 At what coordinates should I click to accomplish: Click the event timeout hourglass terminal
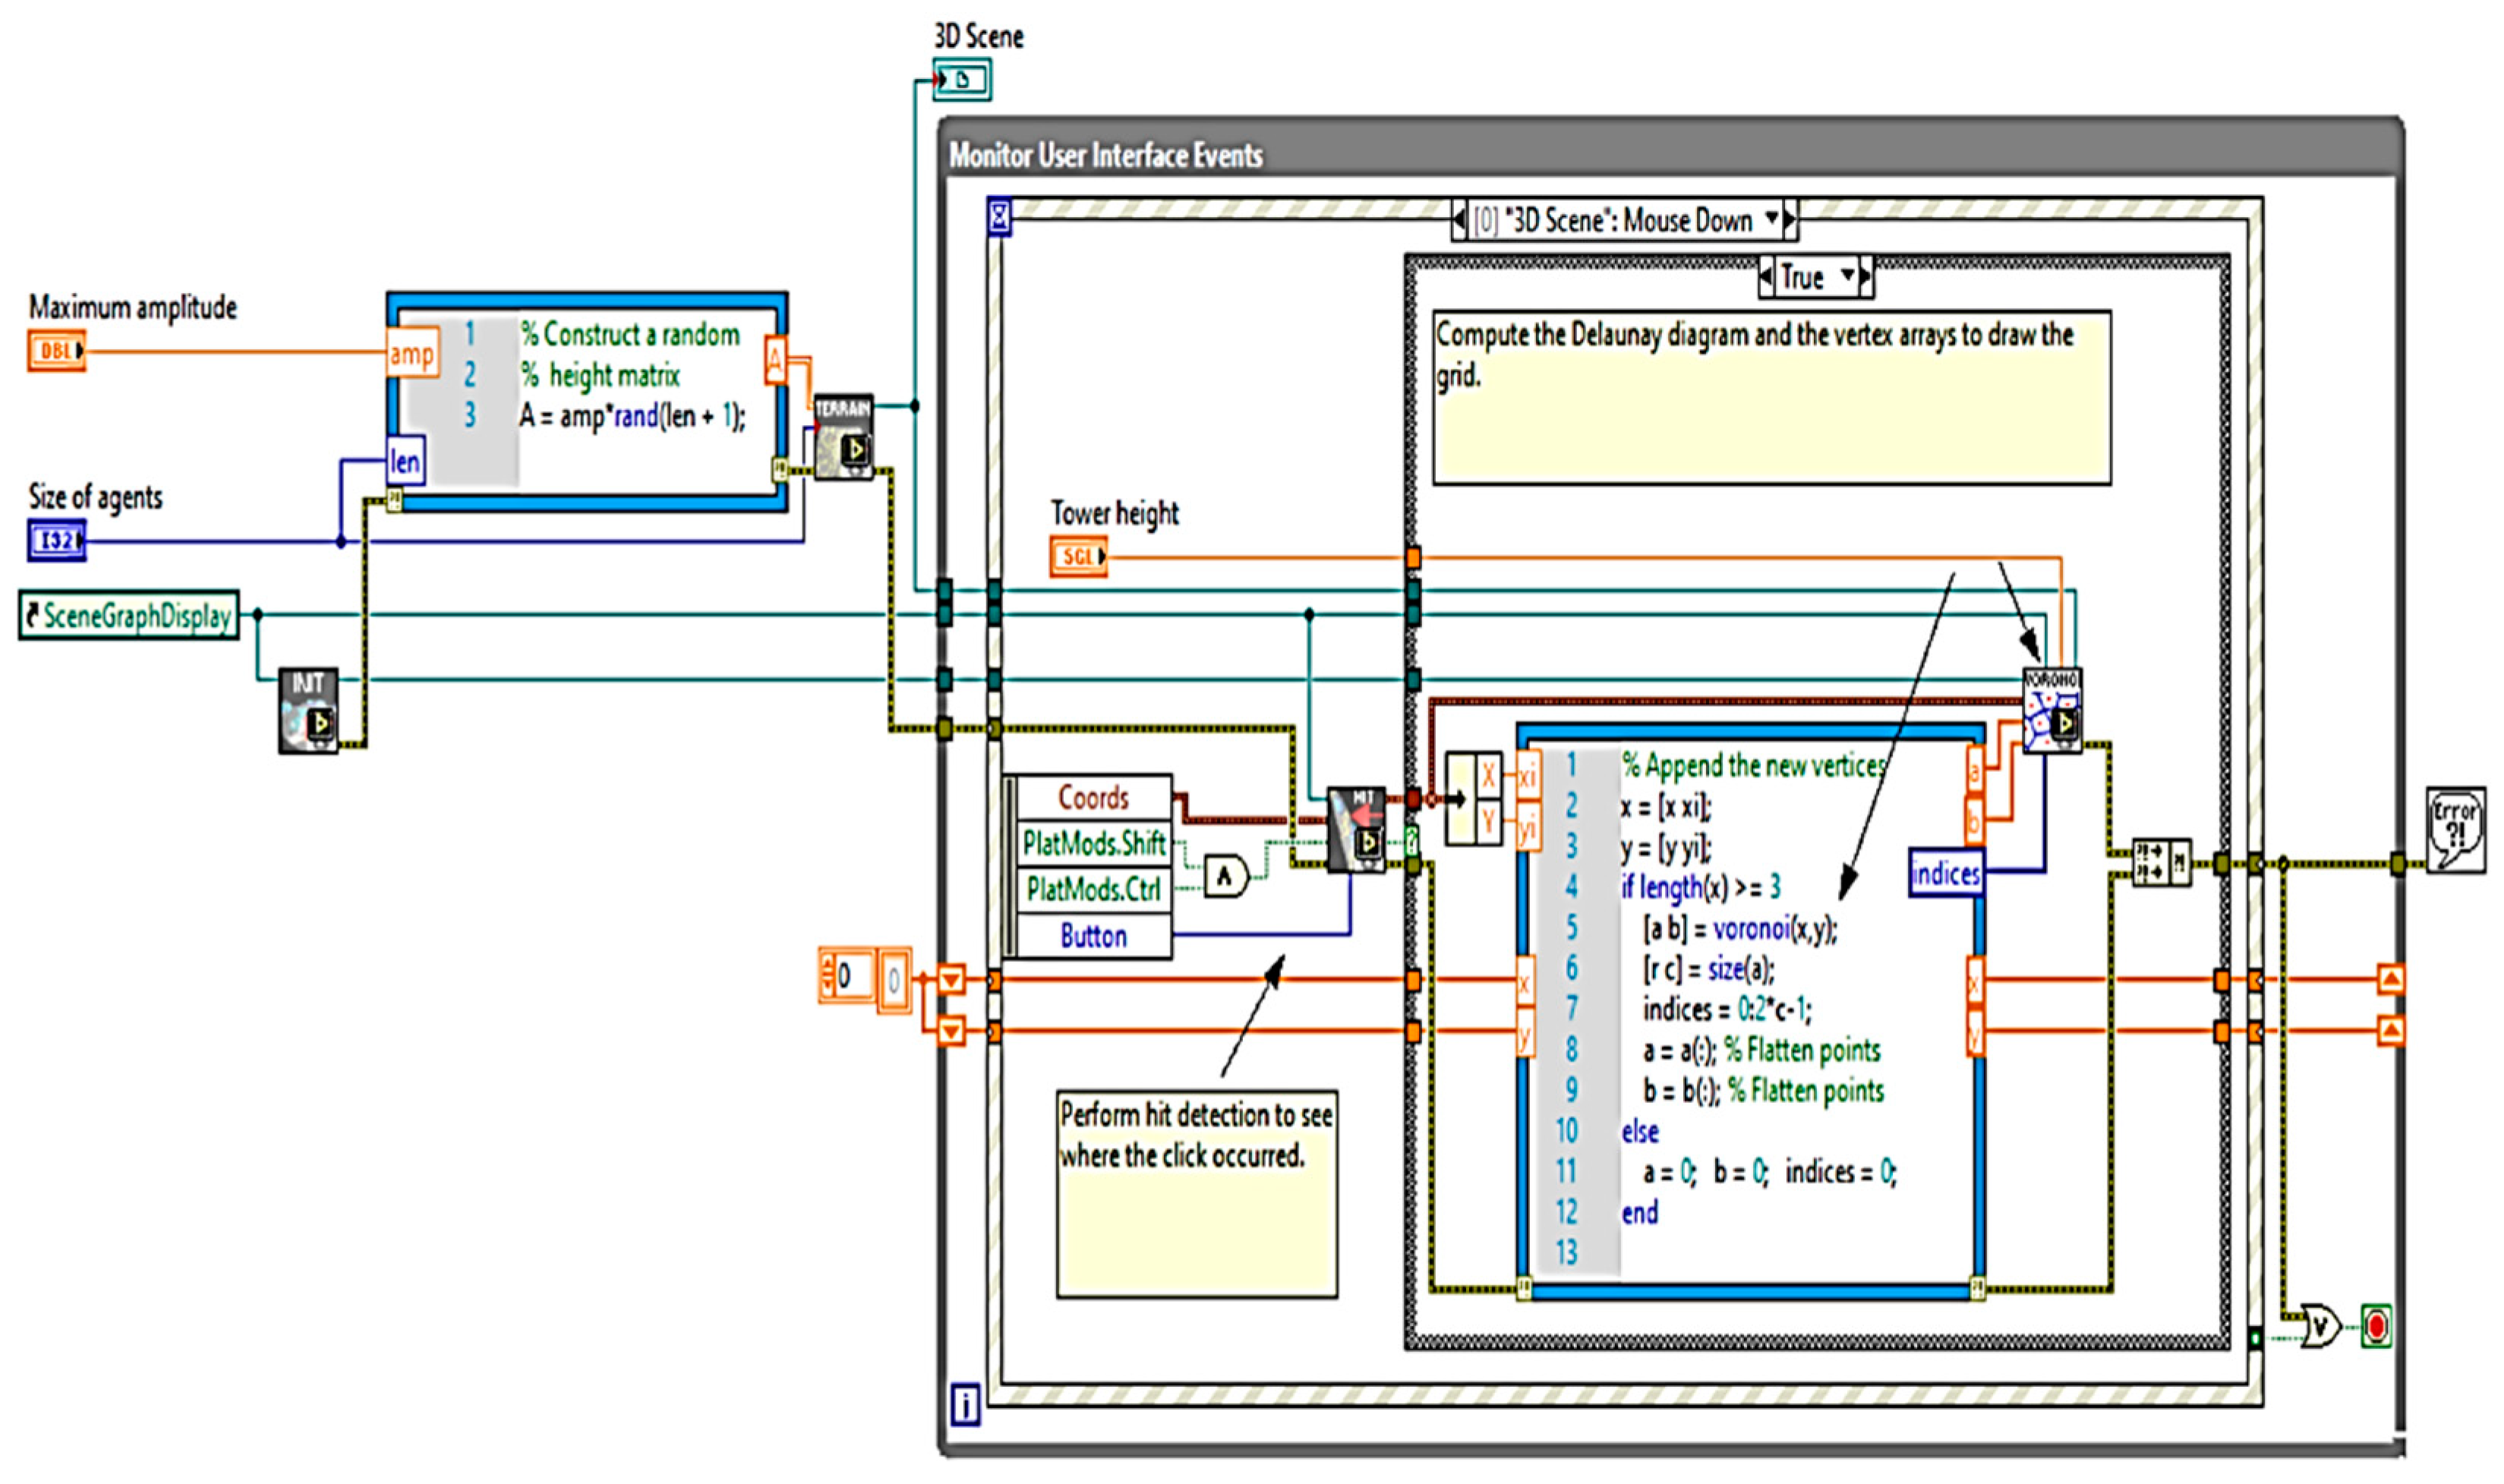(999, 216)
